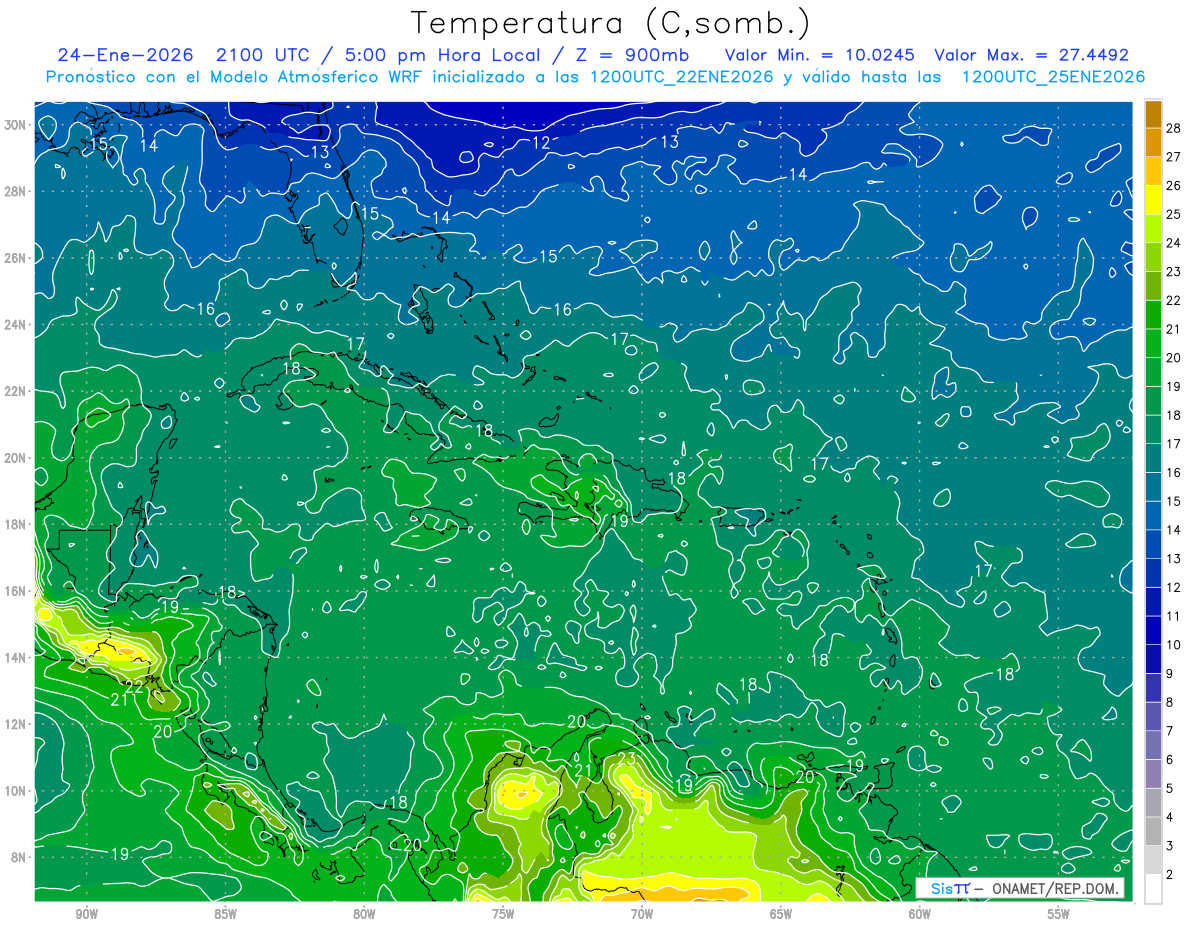
Task: Click the 65W longitude axis label
Action: click(780, 914)
